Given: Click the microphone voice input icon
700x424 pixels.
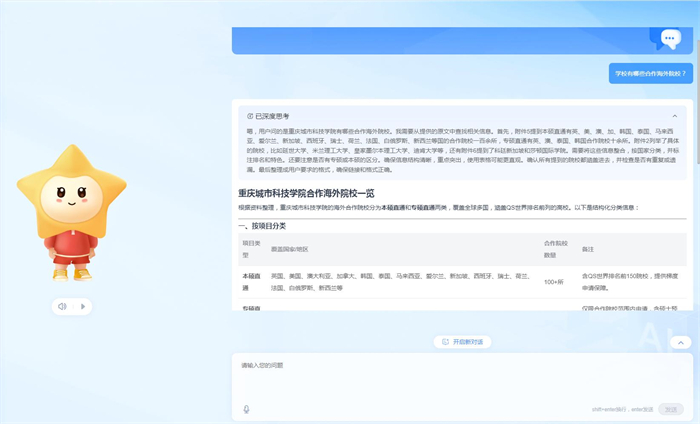Looking at the screenshot, I should click(247, 409).
